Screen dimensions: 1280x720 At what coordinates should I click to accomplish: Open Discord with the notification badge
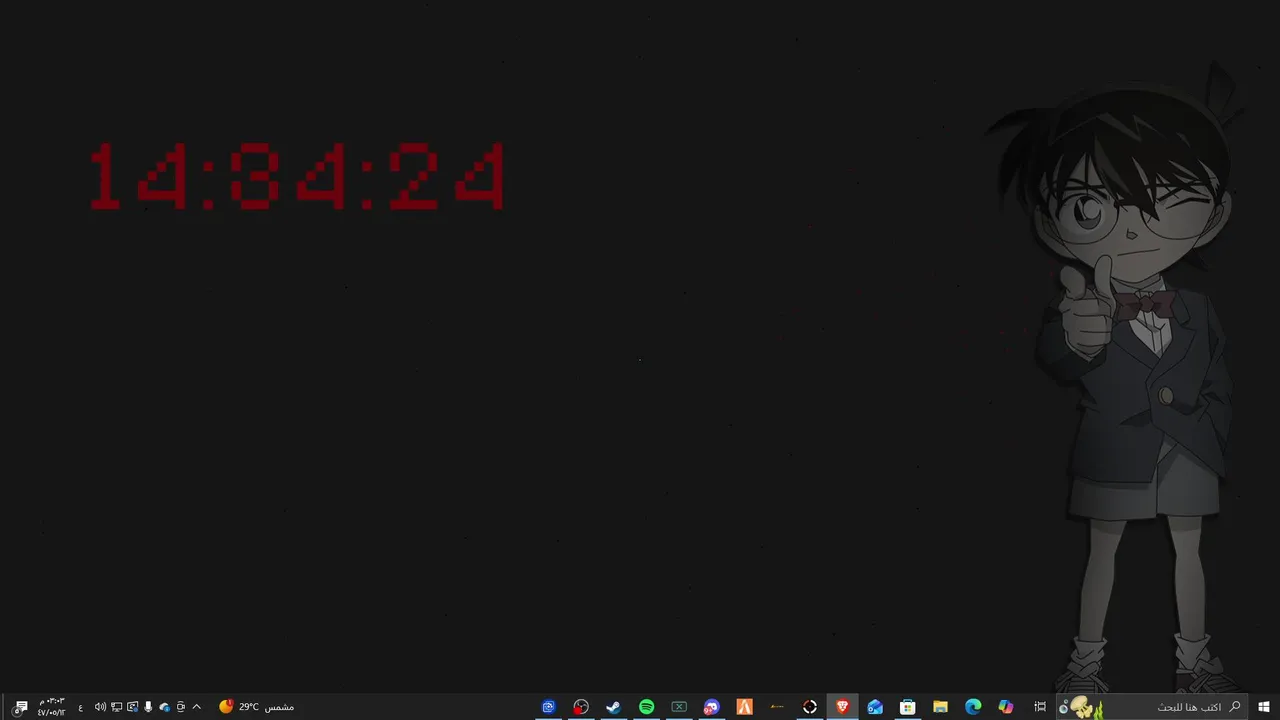click(711, 707)
